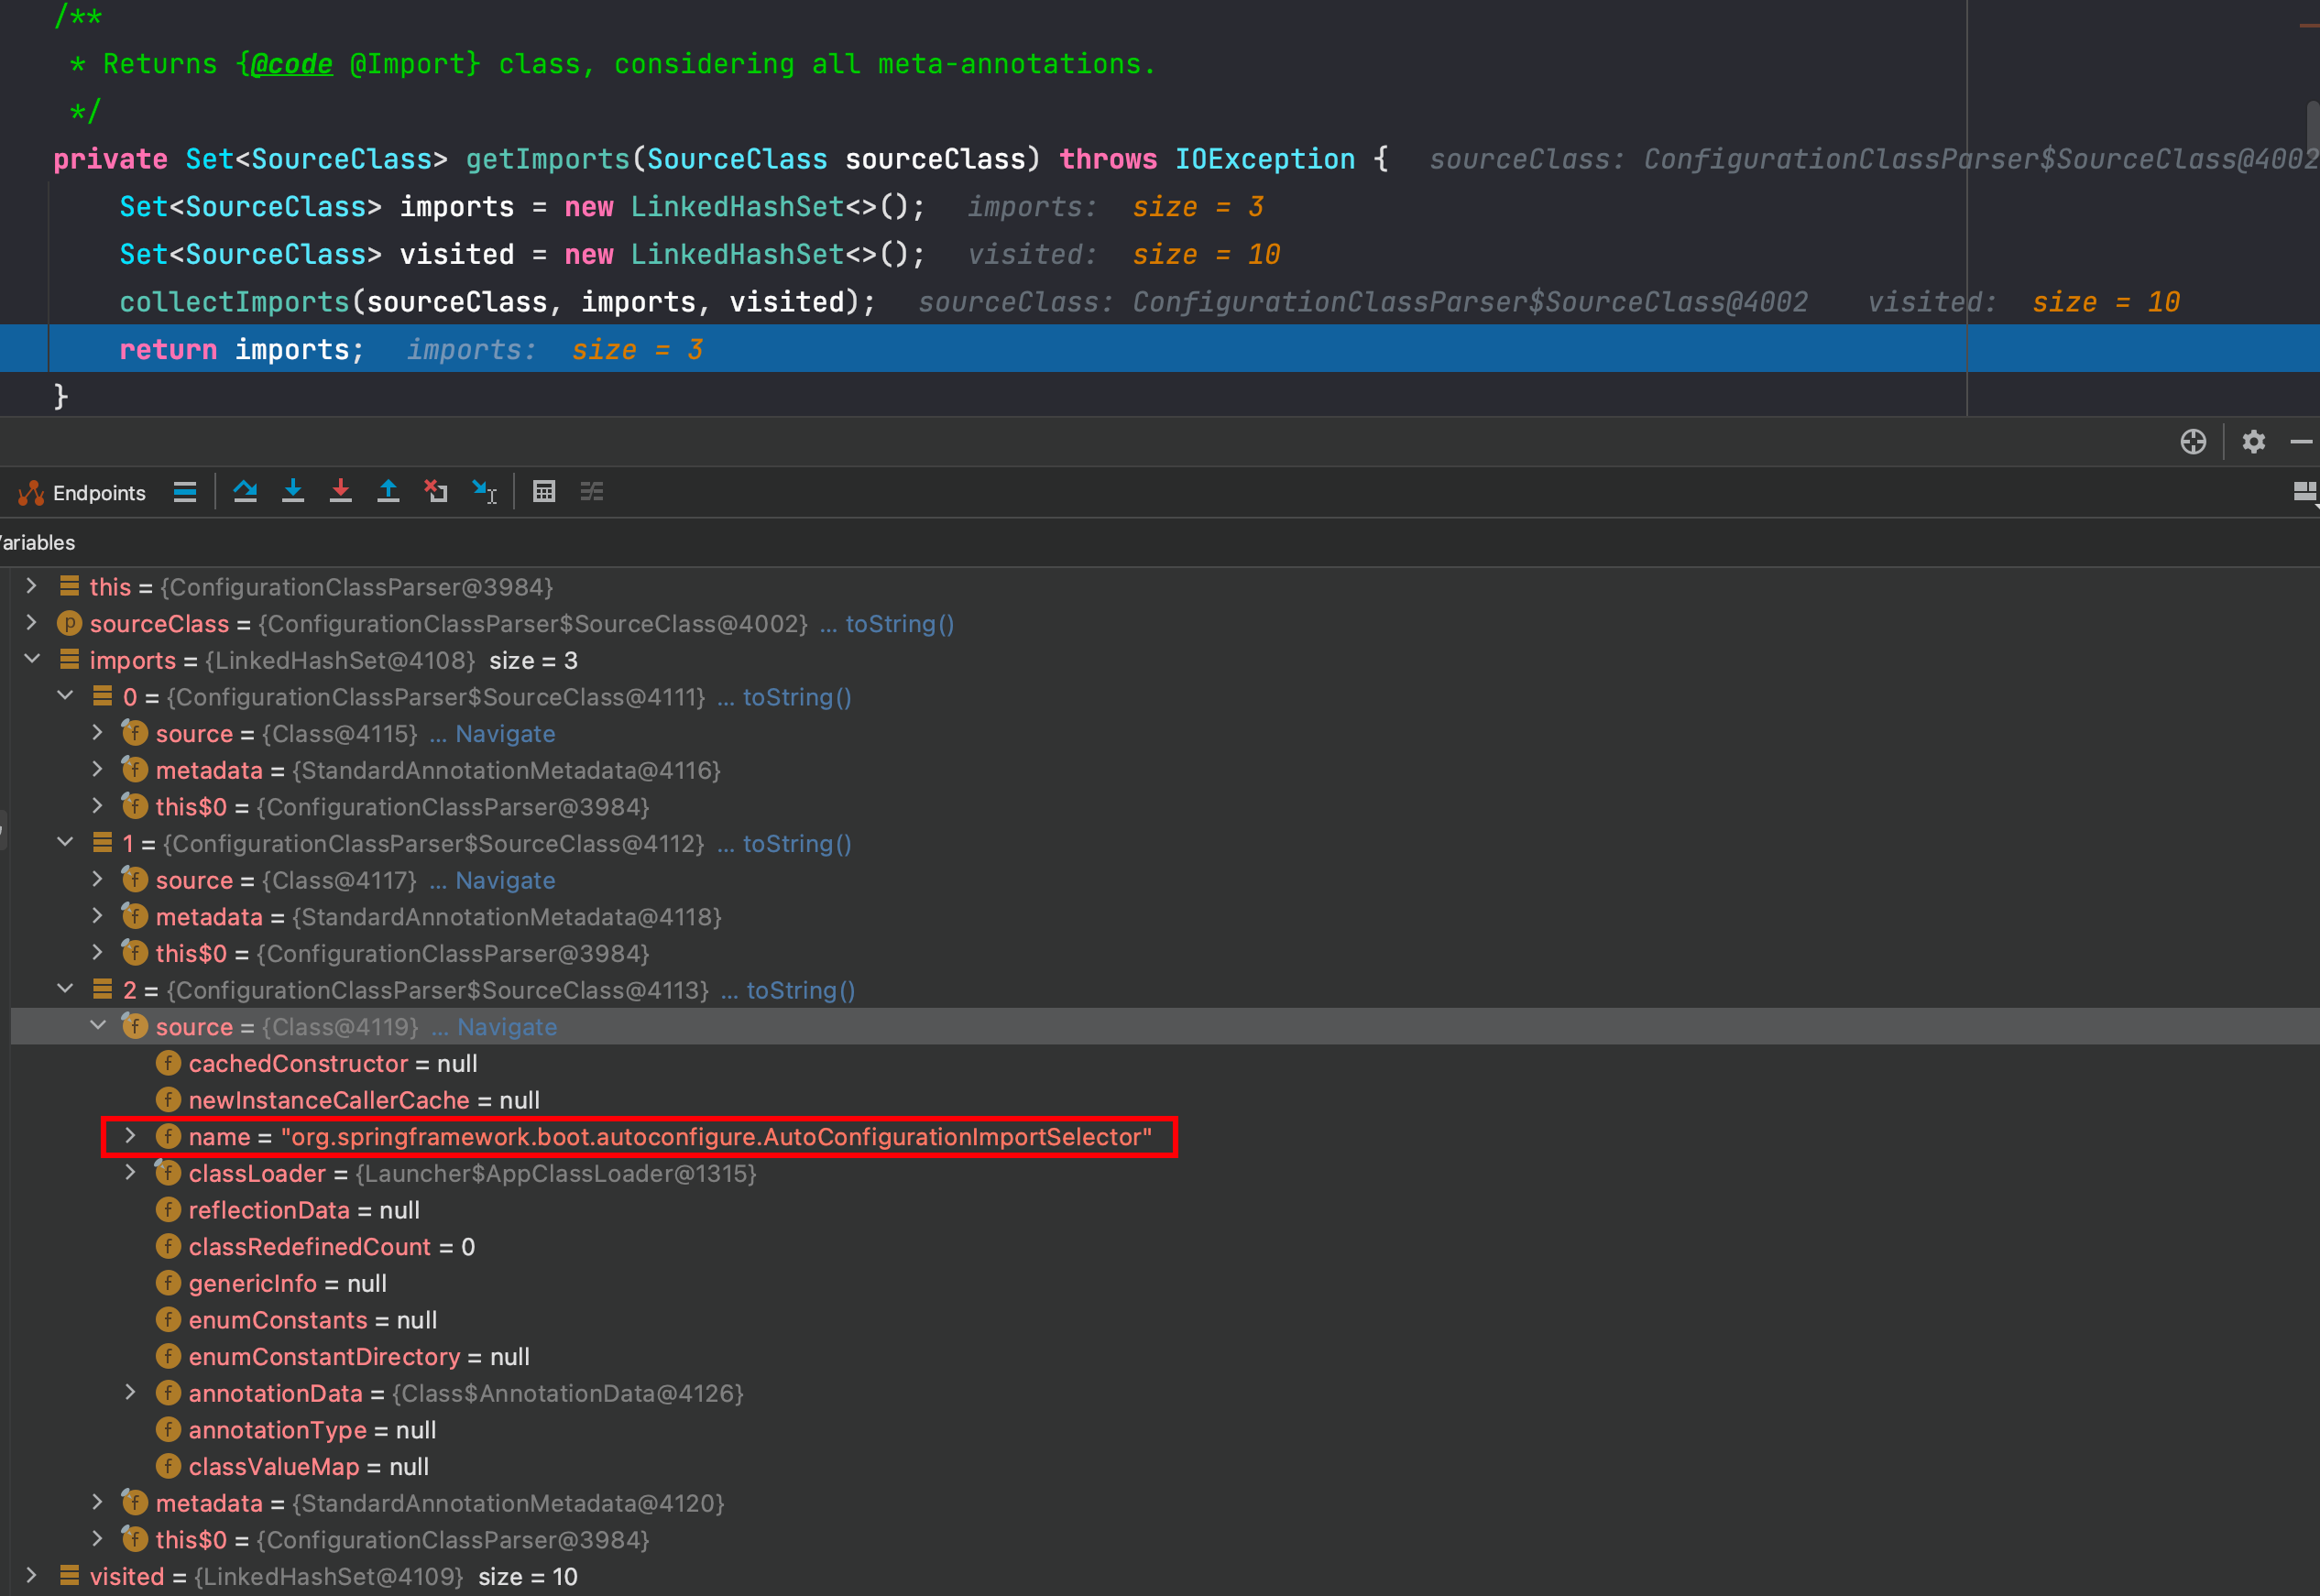This screenshot has width=2320, height=1596.
Task: Collapse the imports LinkedHashSet node
Action: [31, 659]
